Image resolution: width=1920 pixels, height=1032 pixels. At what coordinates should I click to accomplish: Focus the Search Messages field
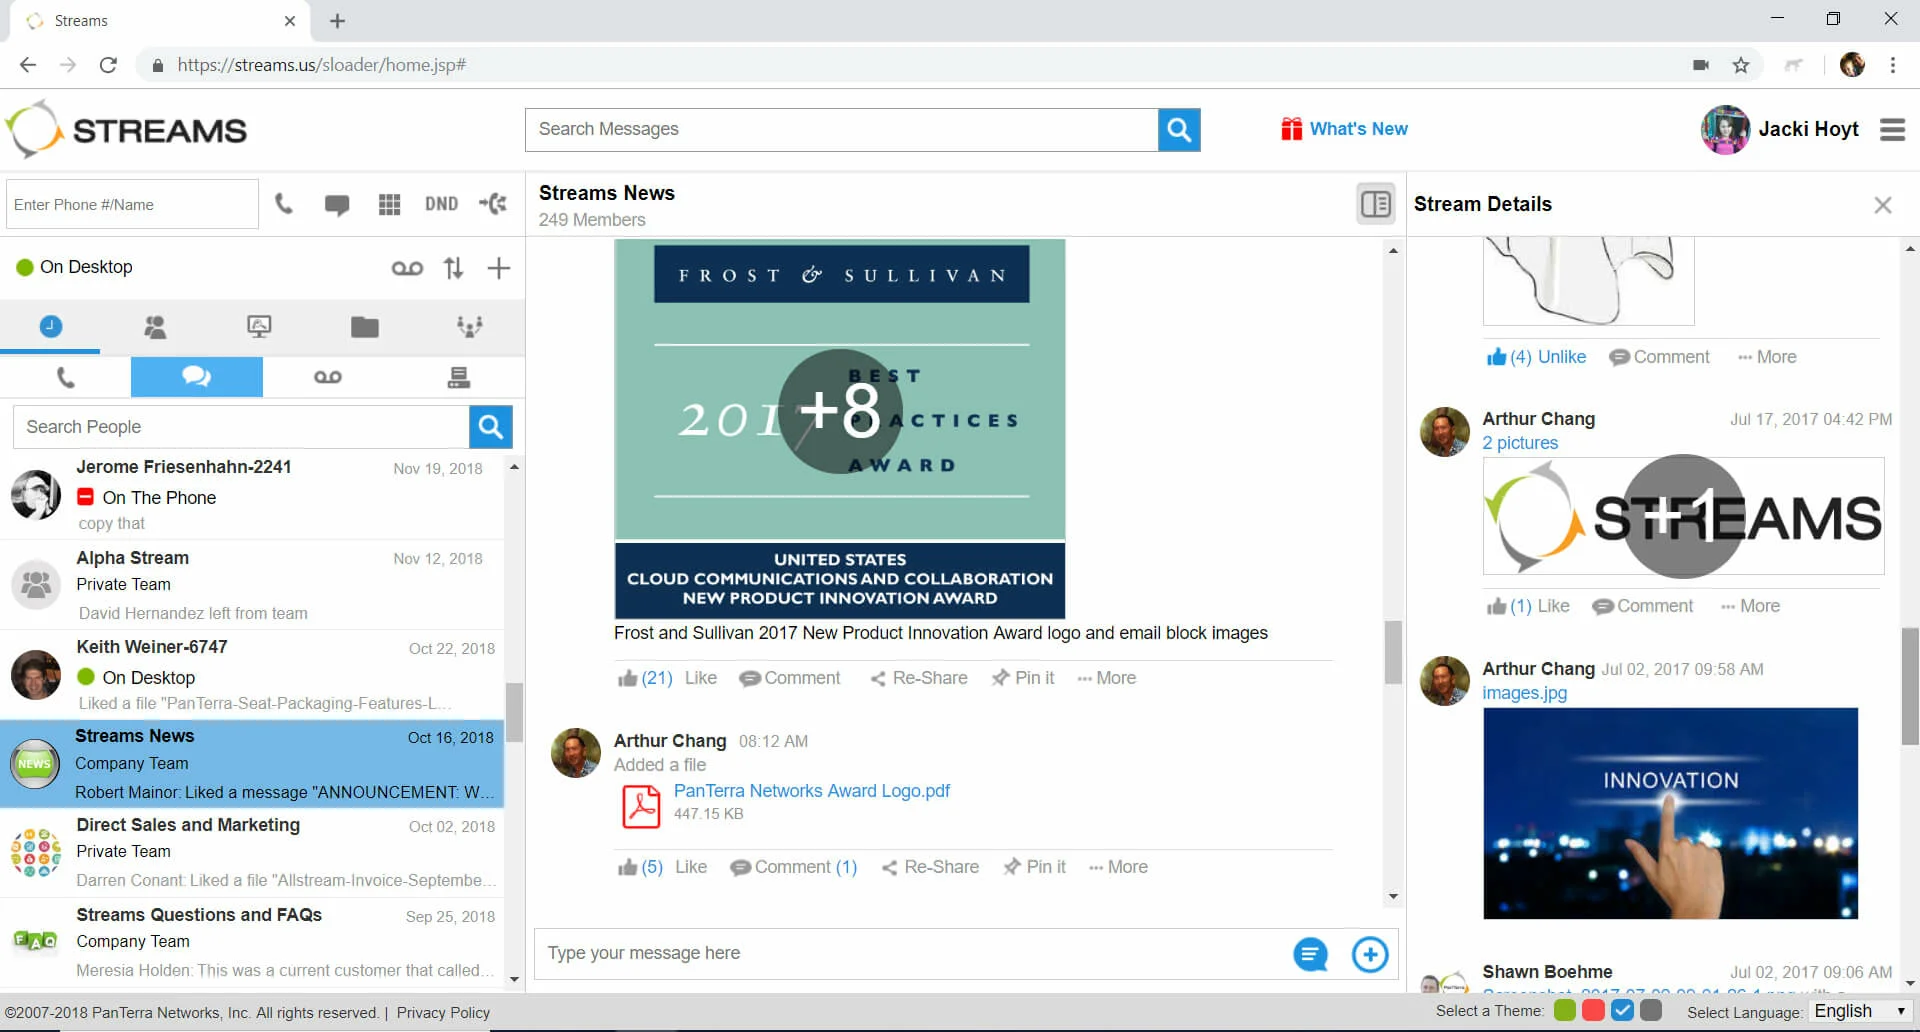(x=841, y=130)
